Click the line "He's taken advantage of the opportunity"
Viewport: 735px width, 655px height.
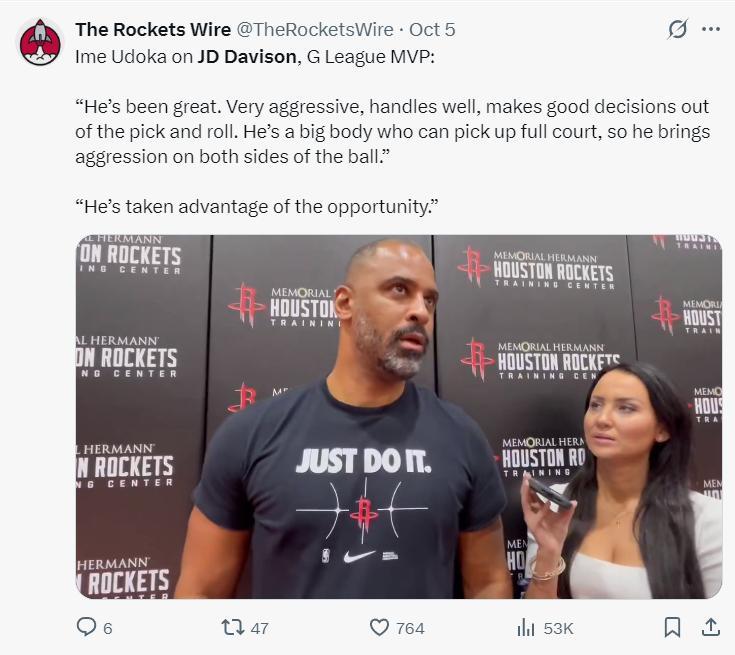(257, 207)
